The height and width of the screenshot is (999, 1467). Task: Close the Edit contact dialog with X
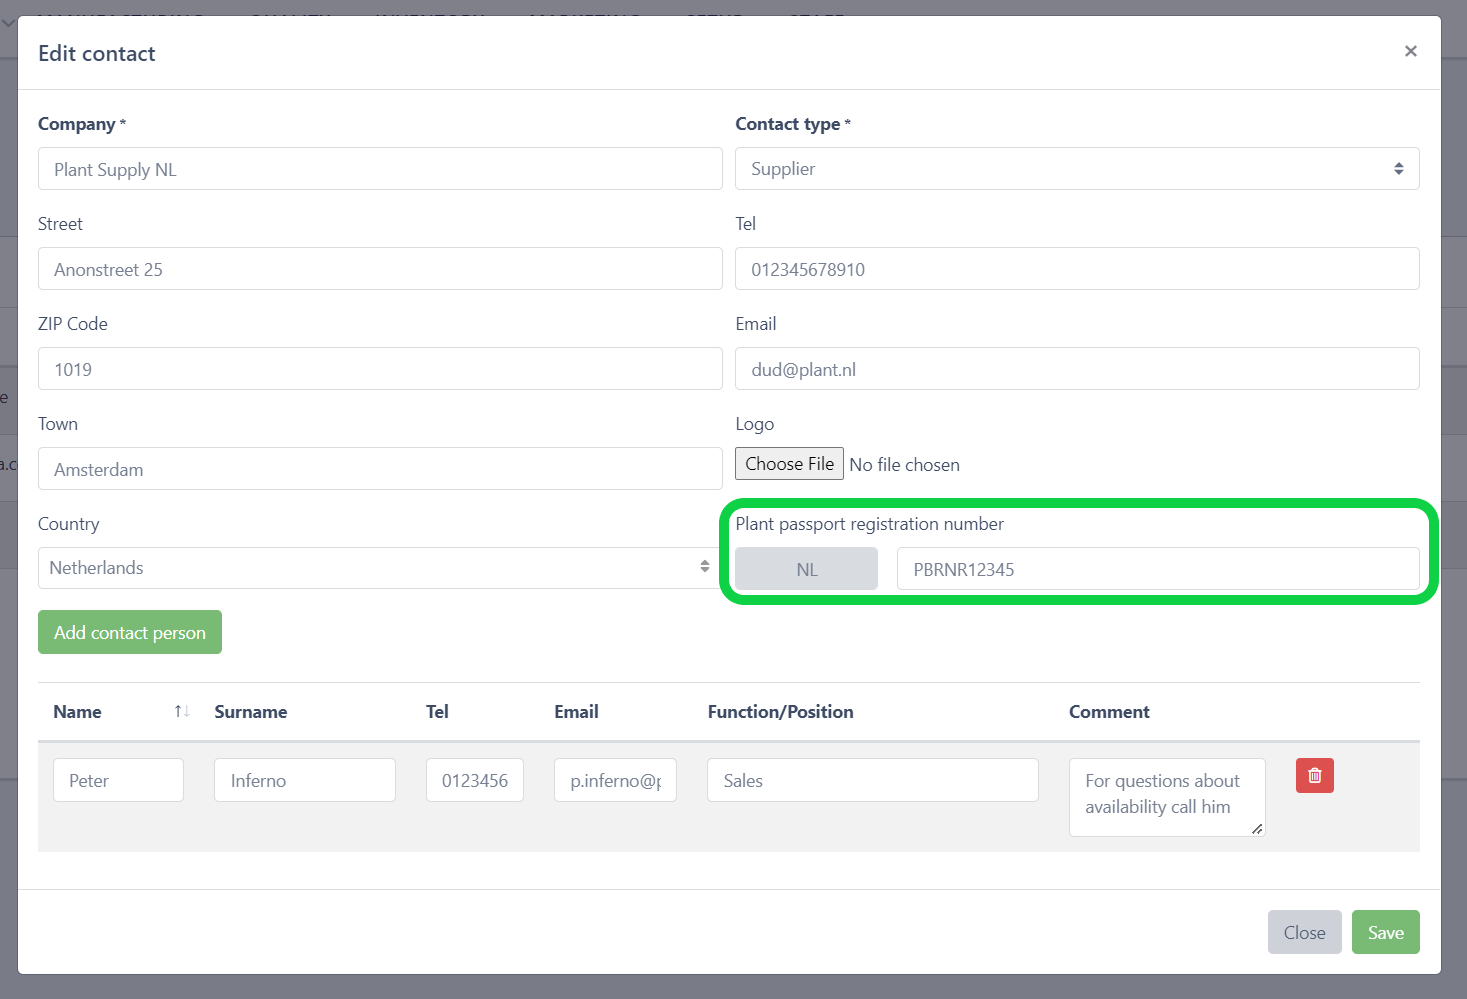1410,51
